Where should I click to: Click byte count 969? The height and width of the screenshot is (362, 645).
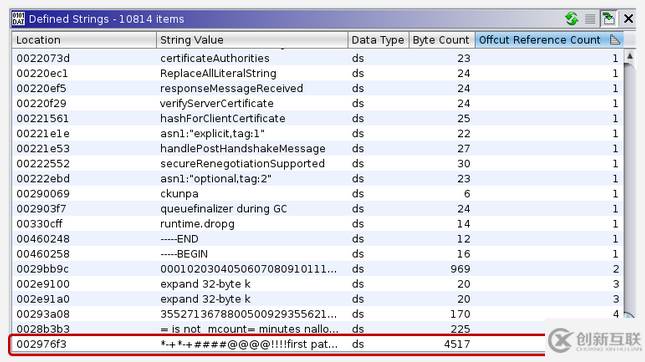460,269
